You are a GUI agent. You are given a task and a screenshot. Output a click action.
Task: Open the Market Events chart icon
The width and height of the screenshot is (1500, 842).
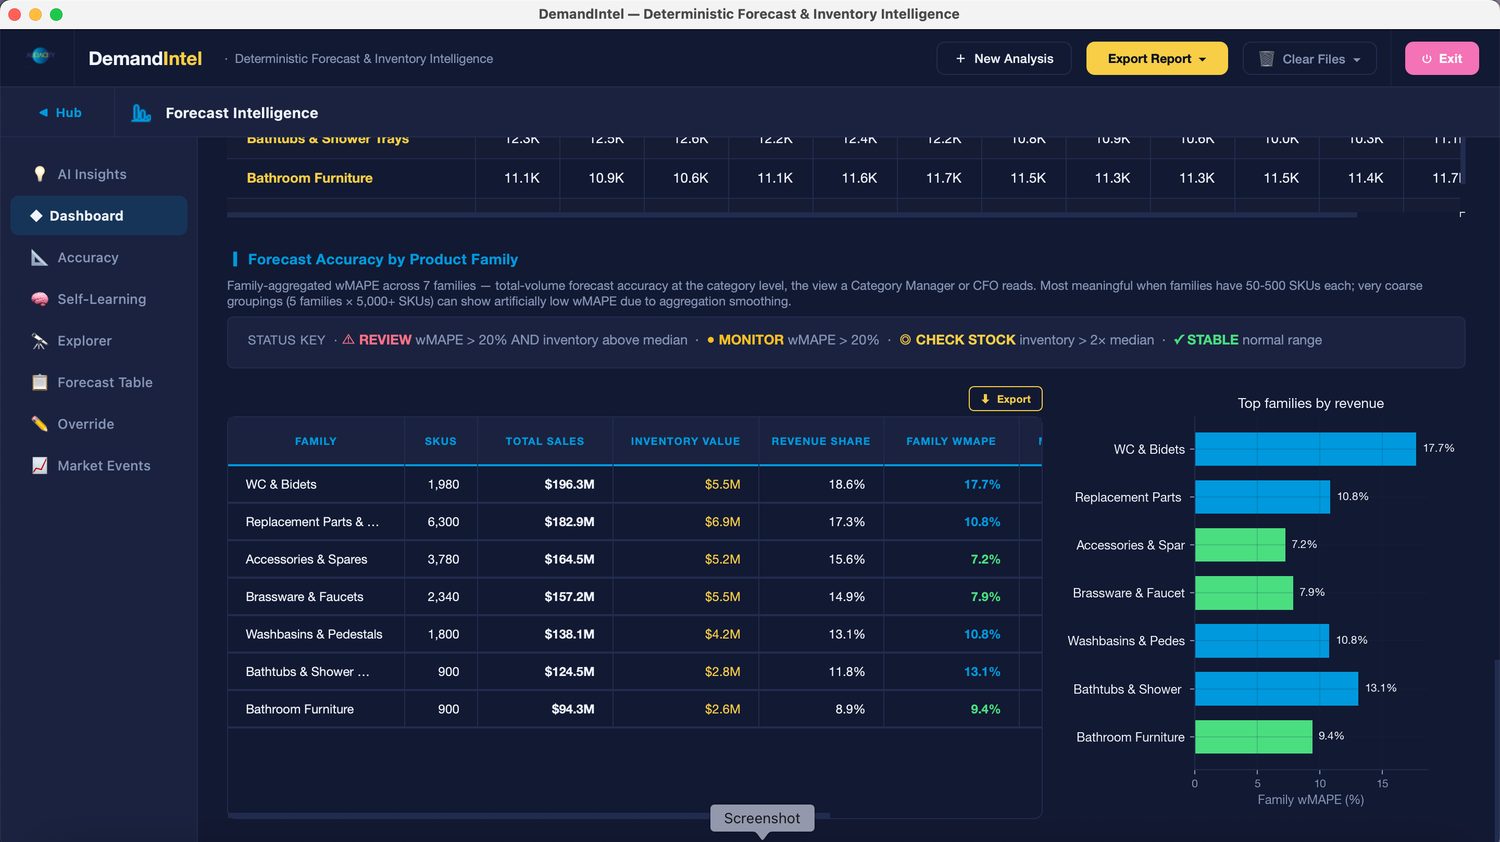pos(40,465)
